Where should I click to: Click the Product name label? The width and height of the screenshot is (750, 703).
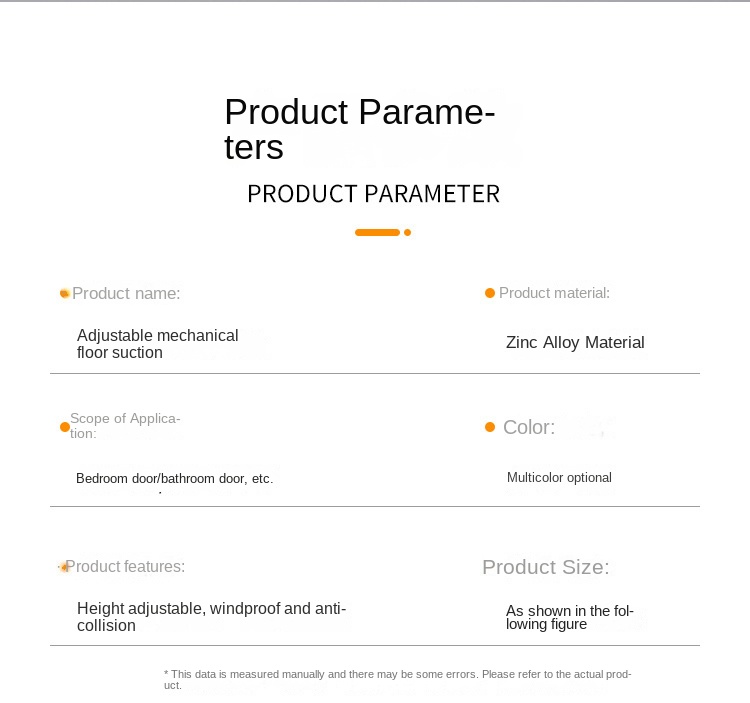126,293
